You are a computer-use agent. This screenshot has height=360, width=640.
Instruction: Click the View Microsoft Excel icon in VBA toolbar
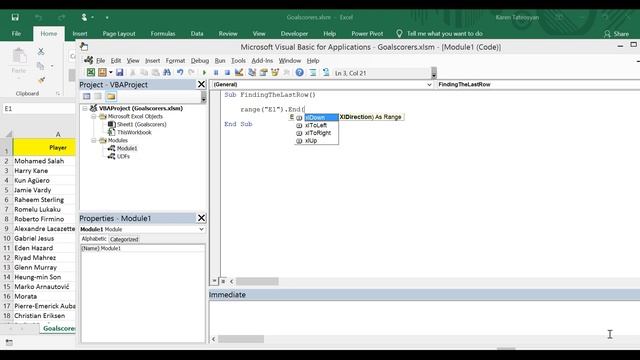[x=91, y=73]
